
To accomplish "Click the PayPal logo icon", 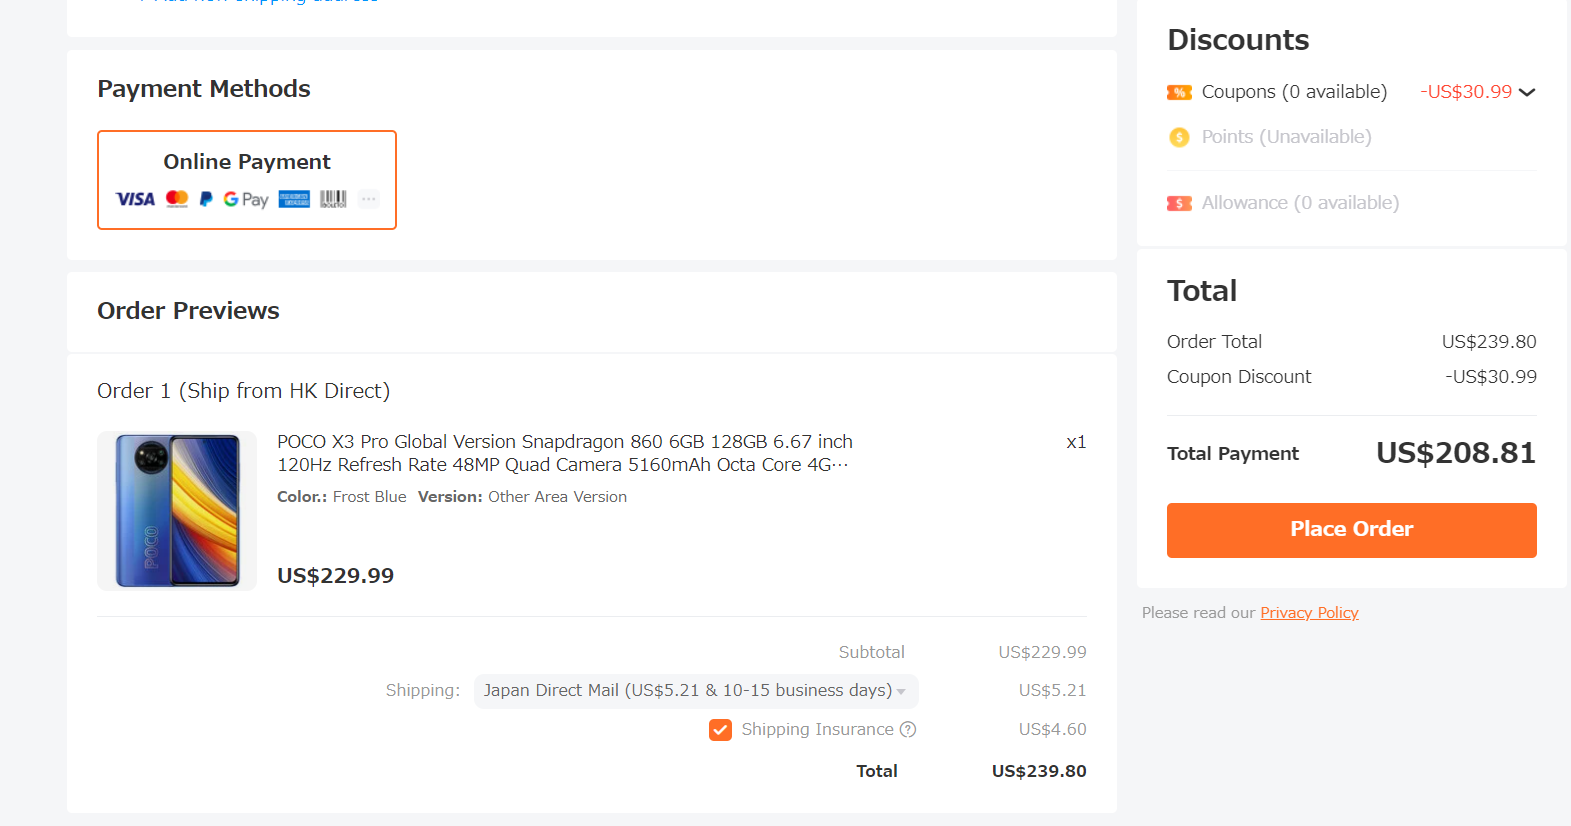I will coord(206,199).
